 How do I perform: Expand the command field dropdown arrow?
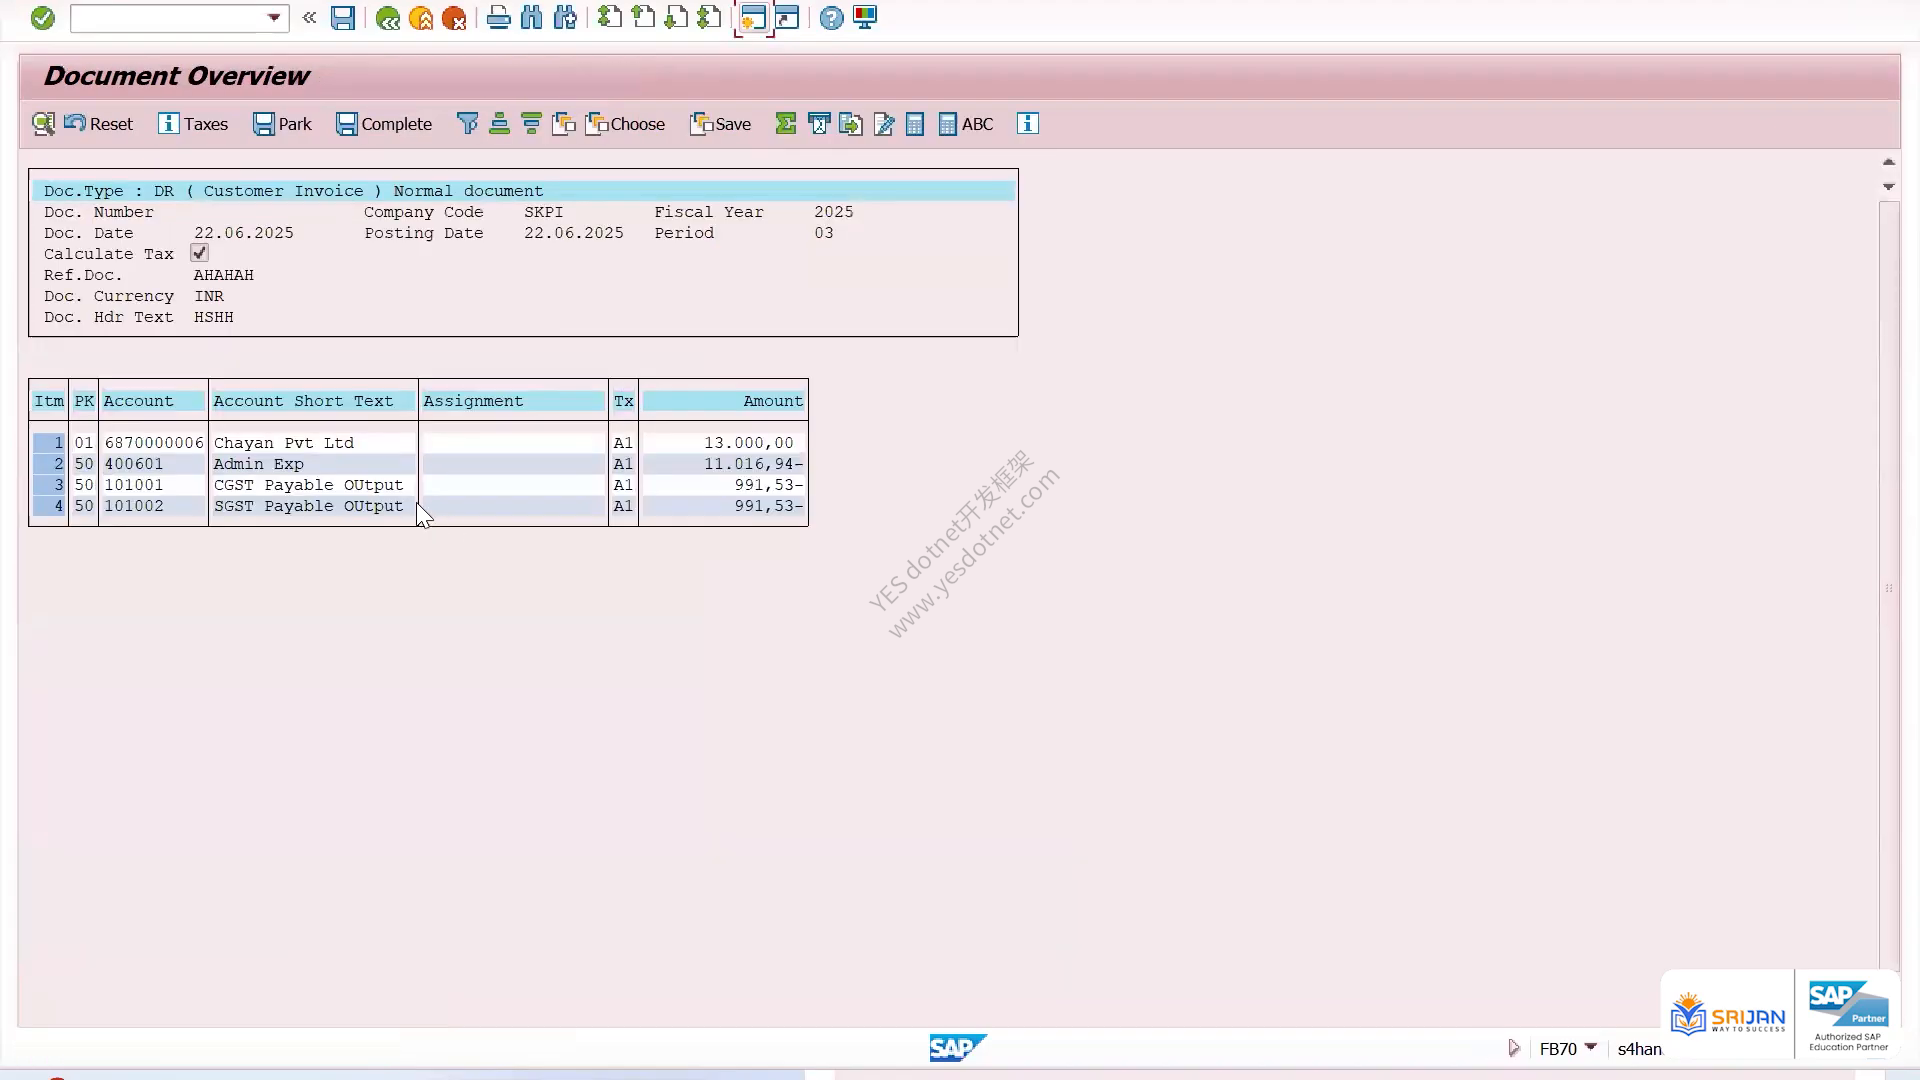[x=274, y=18]
